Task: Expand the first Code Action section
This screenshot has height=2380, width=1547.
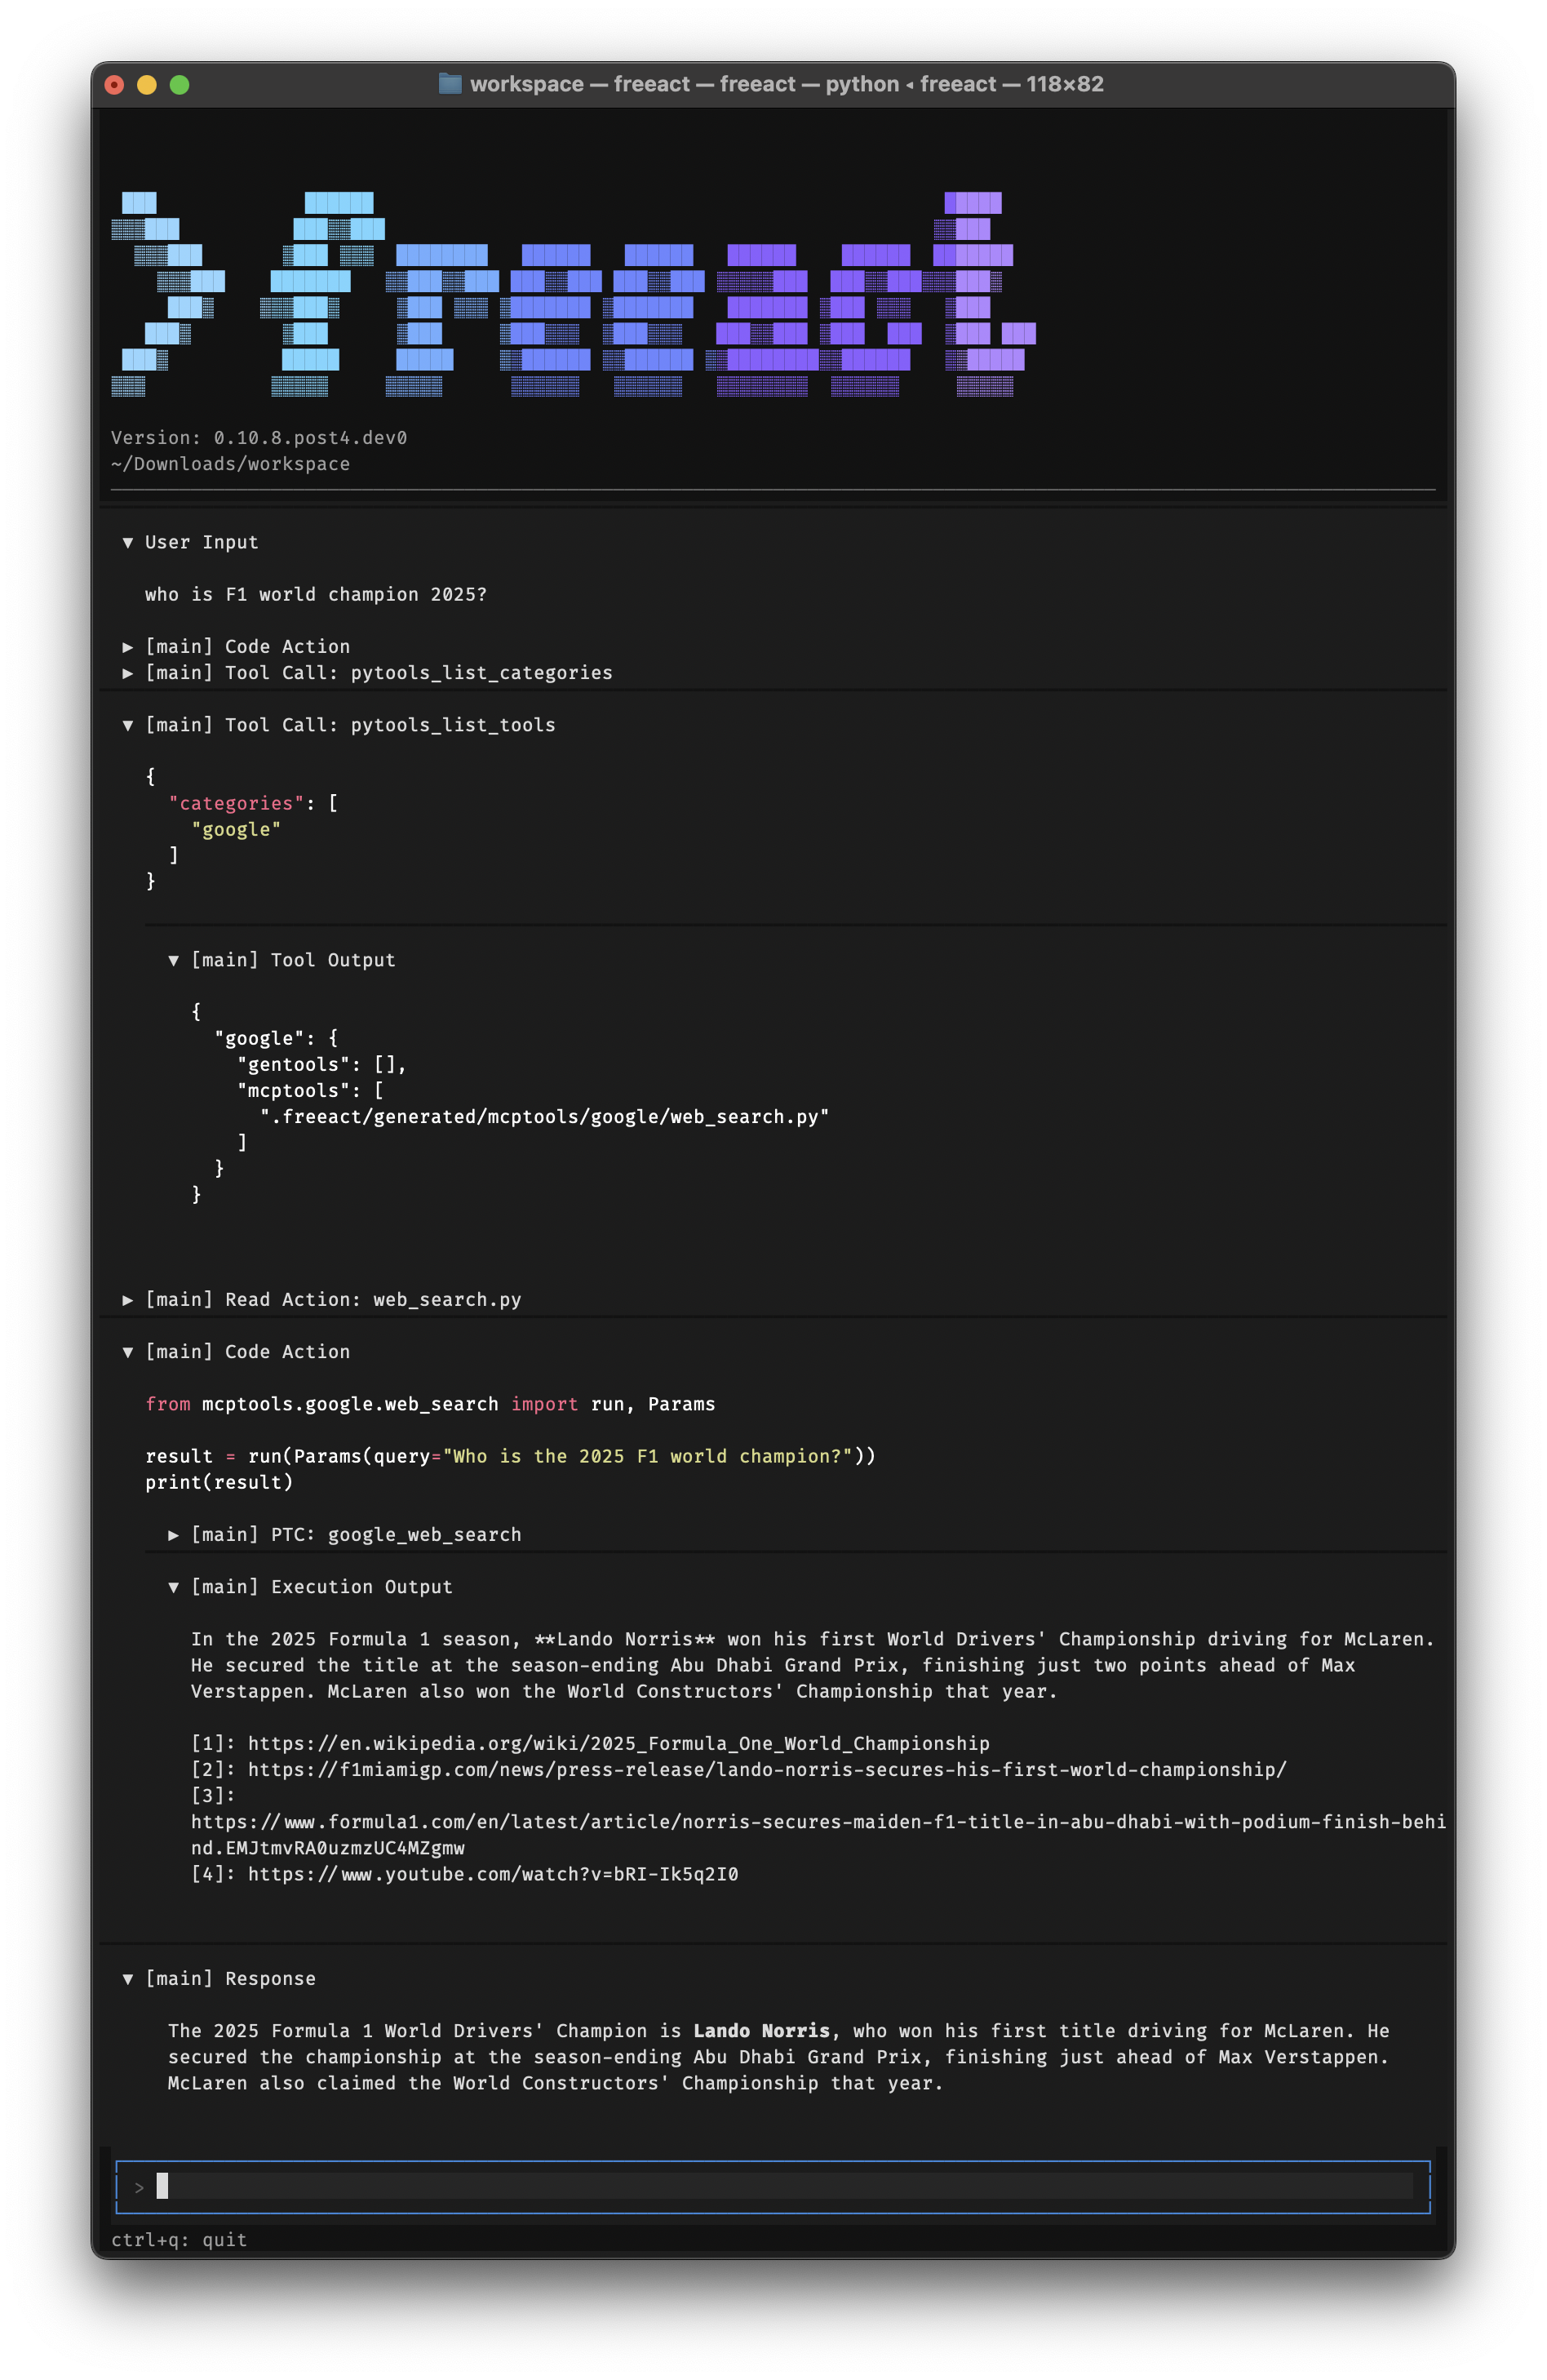Action: [128, 647]
